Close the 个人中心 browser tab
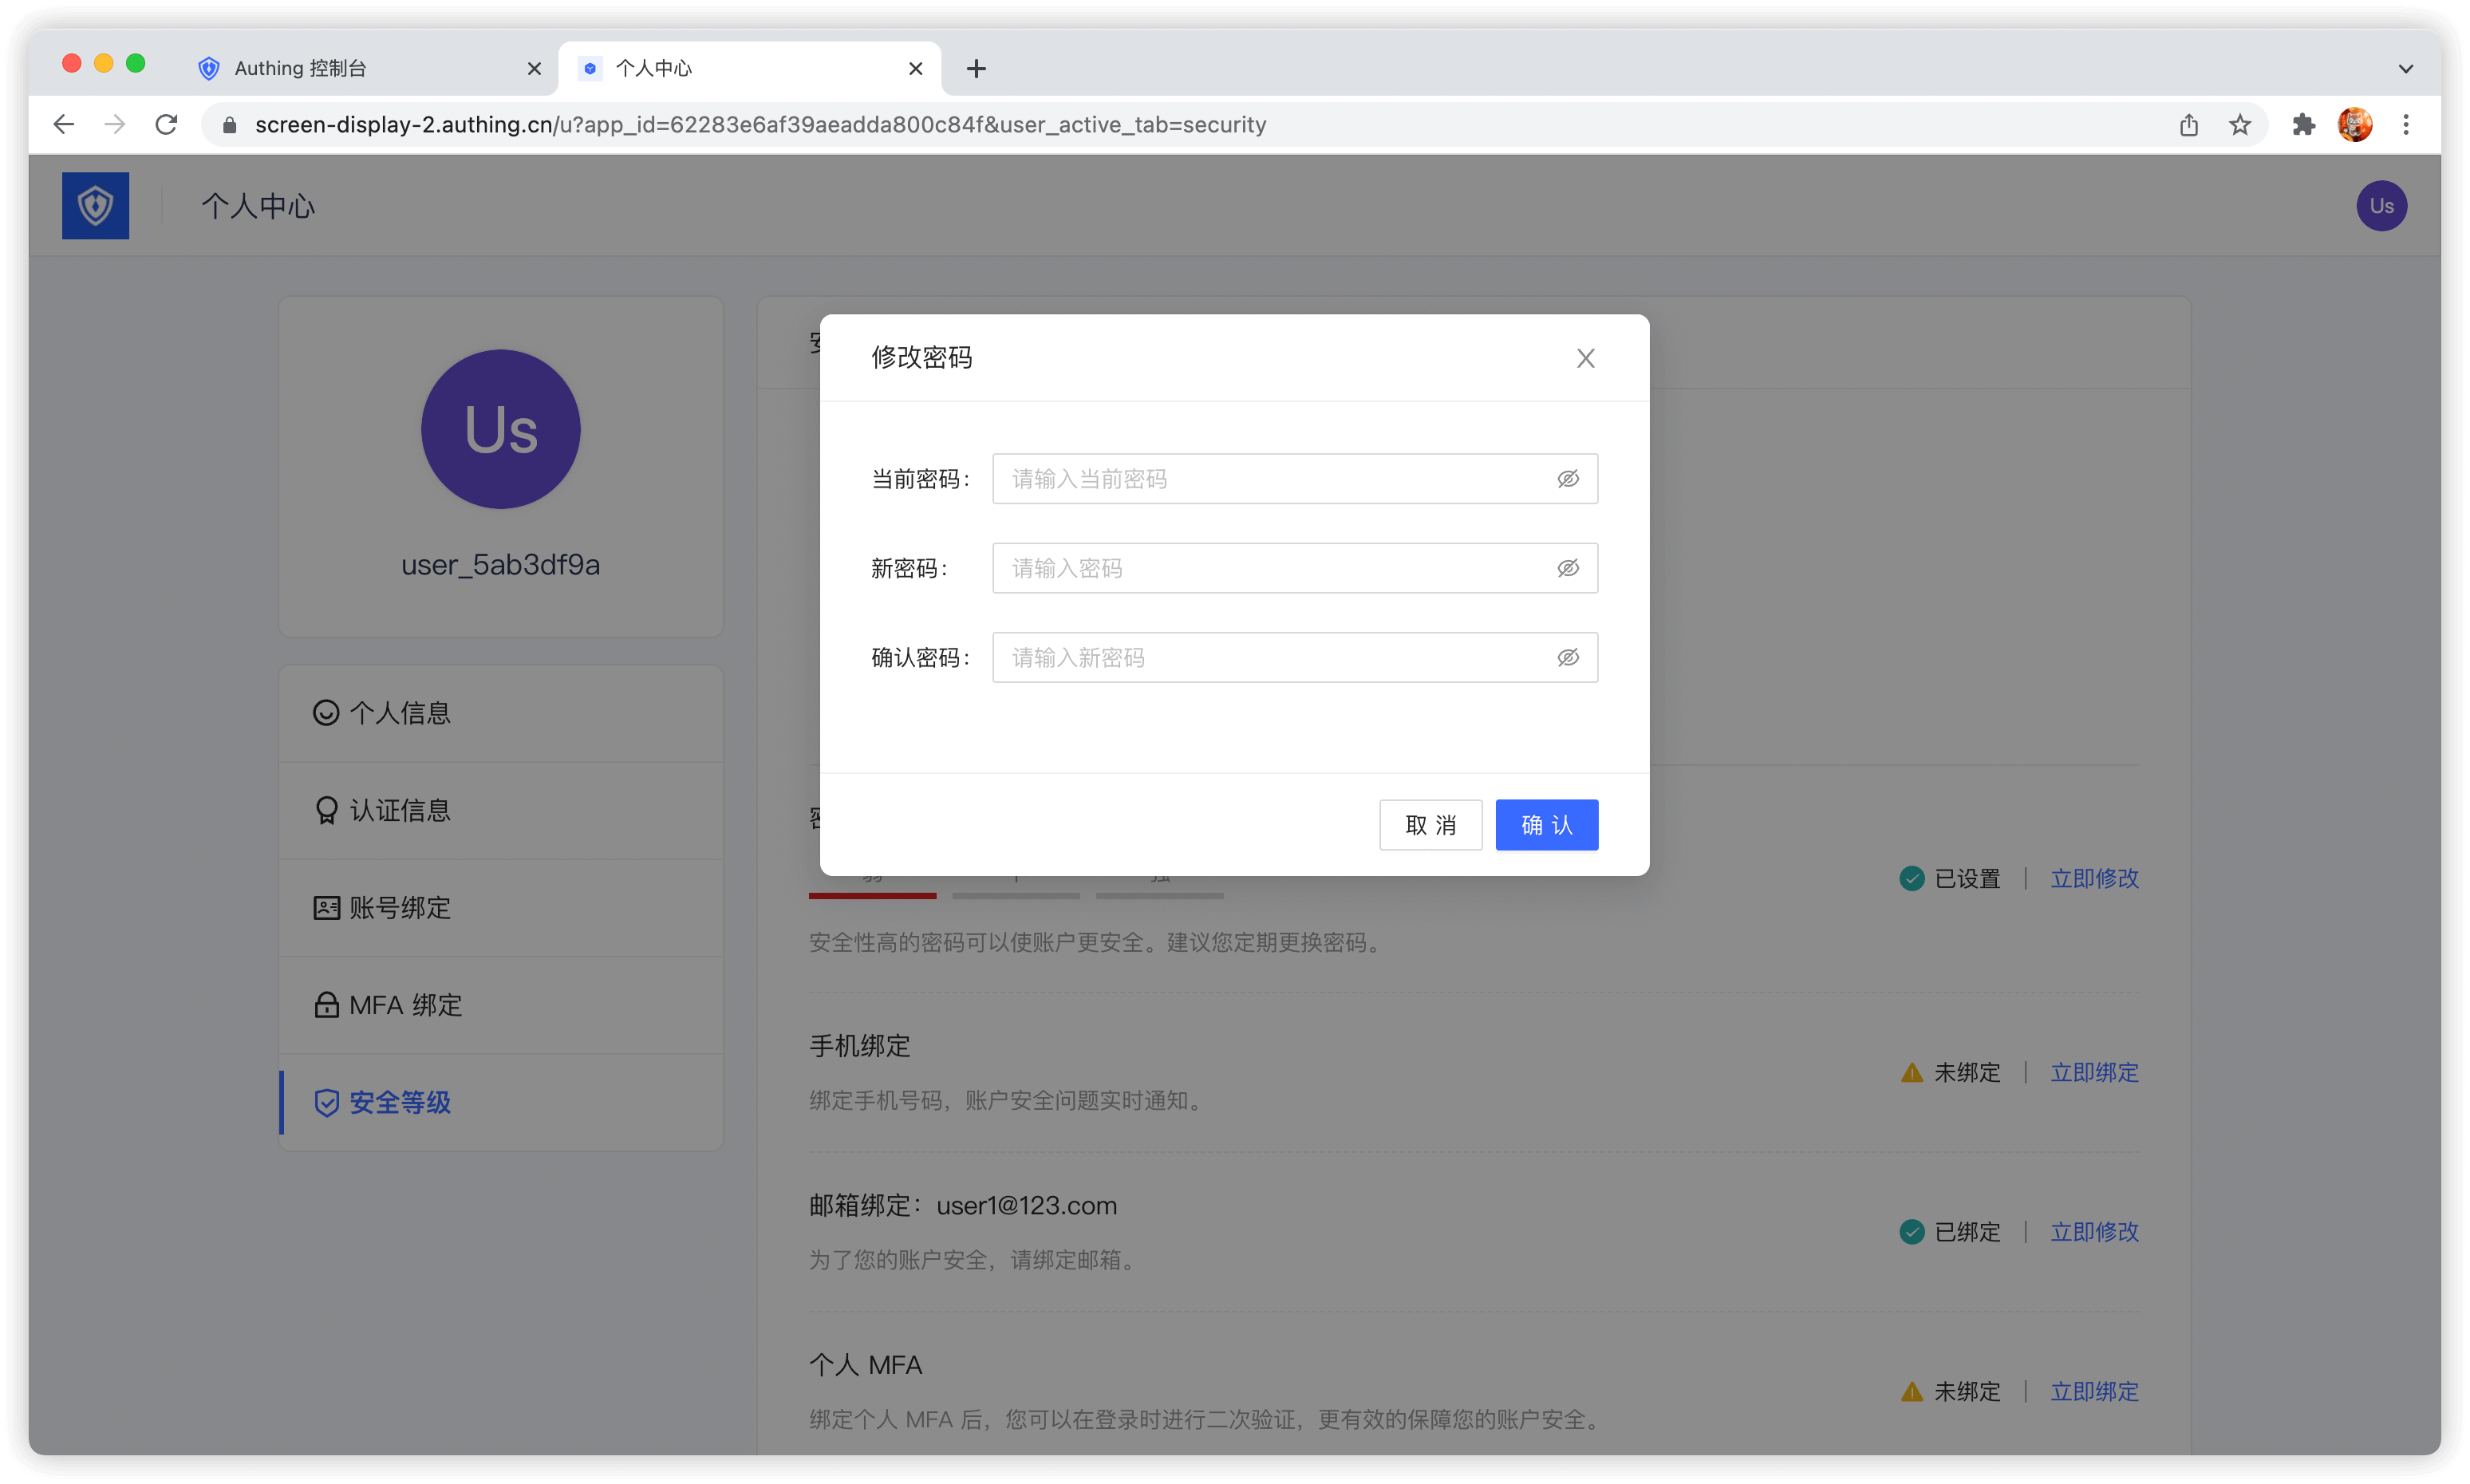The image size is (2470, 1484). [x=915, y=68]
